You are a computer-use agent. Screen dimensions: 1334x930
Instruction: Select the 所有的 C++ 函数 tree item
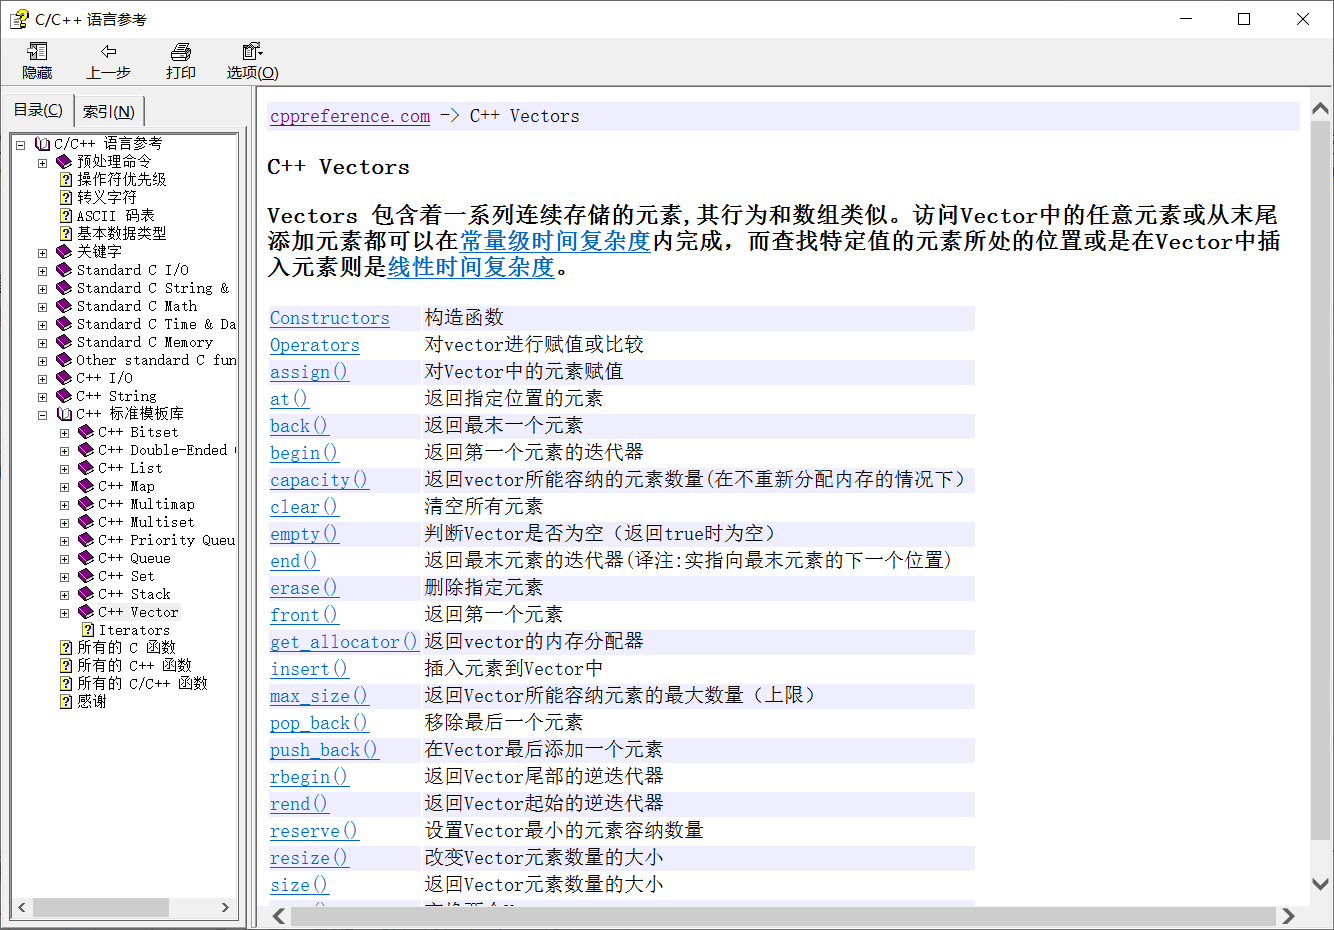tap(134, 666)
